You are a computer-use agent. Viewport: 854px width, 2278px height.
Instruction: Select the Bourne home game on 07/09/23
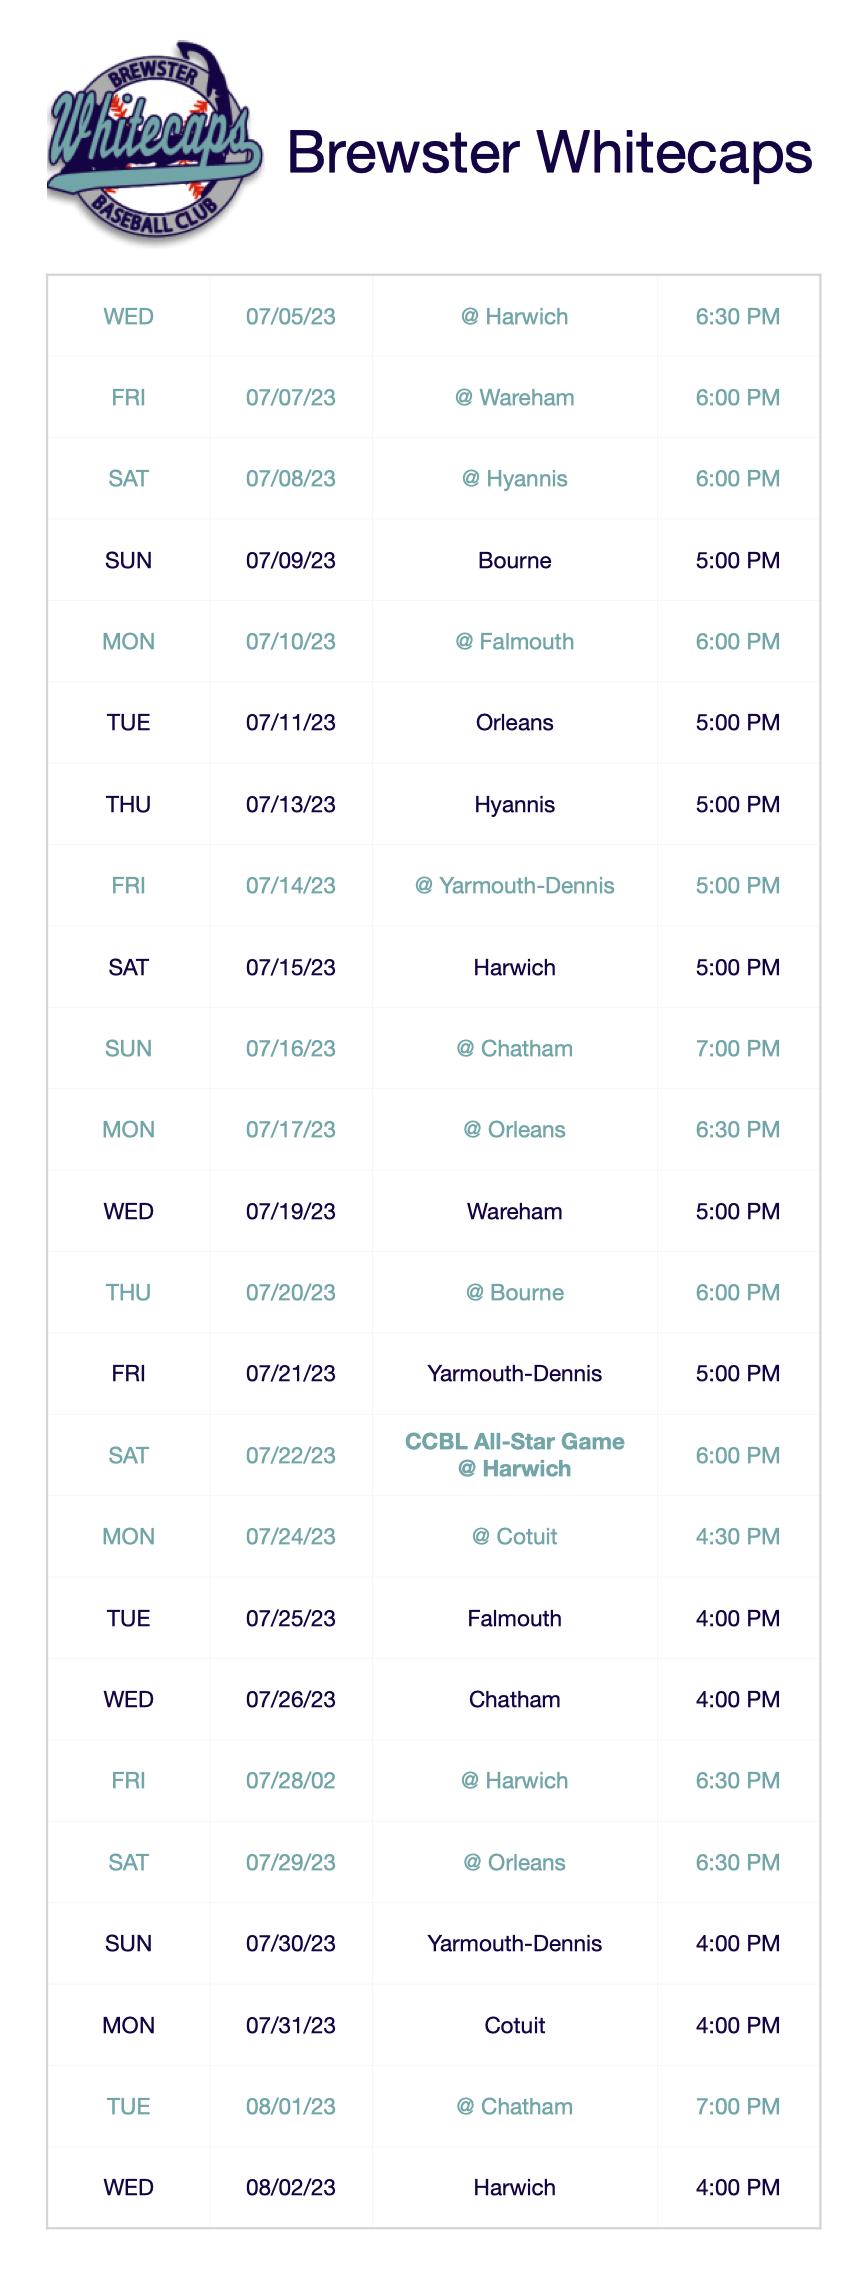[x=514, y=561]
